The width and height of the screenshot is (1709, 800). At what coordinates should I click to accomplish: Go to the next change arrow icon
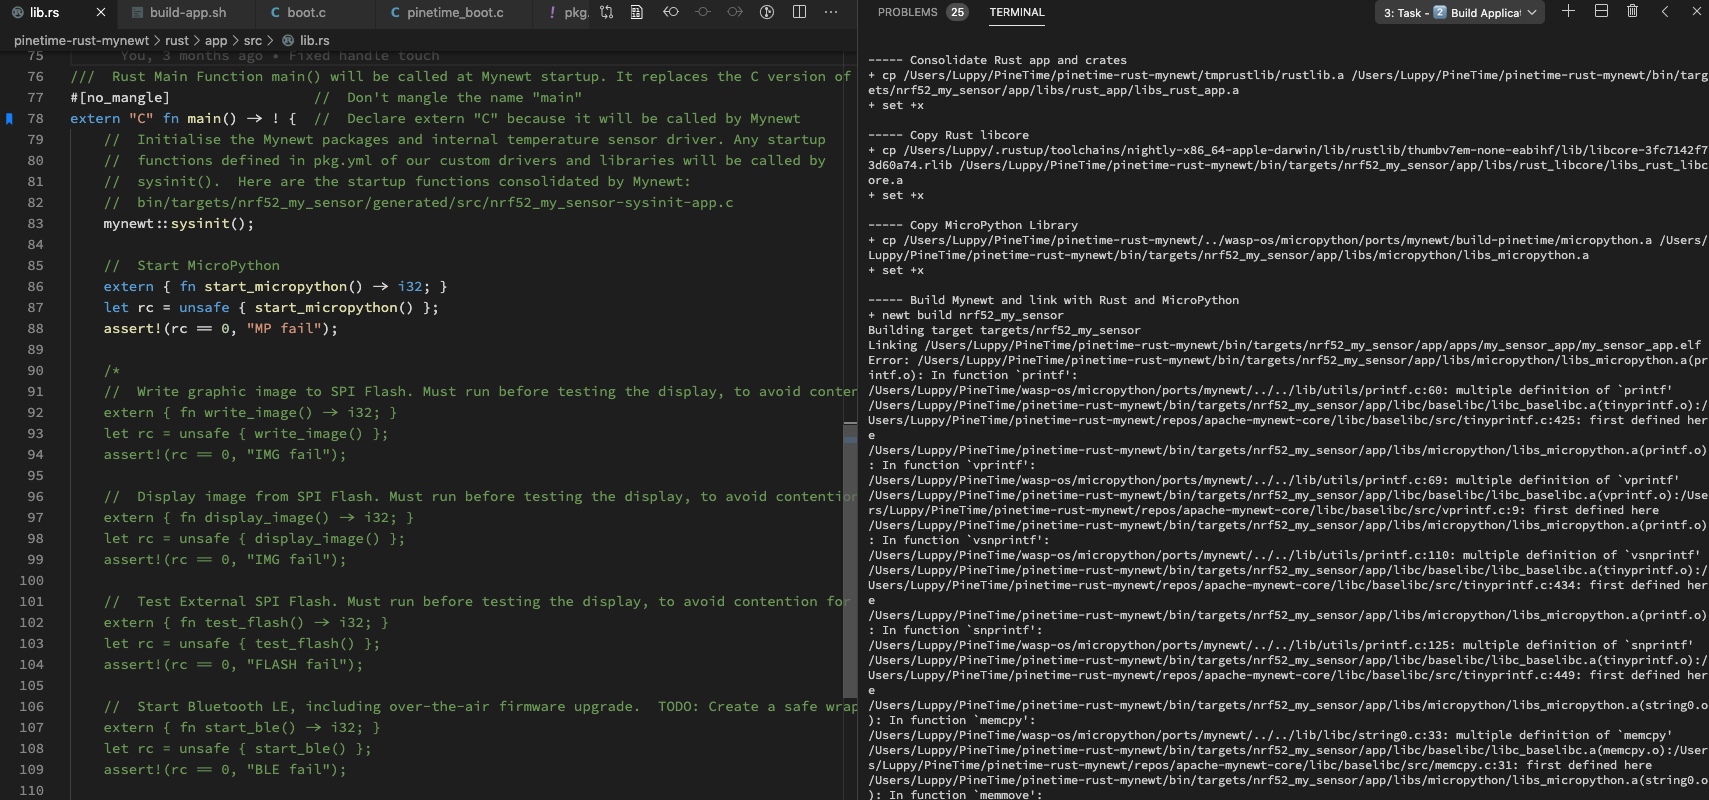click(x=735, y=12)
